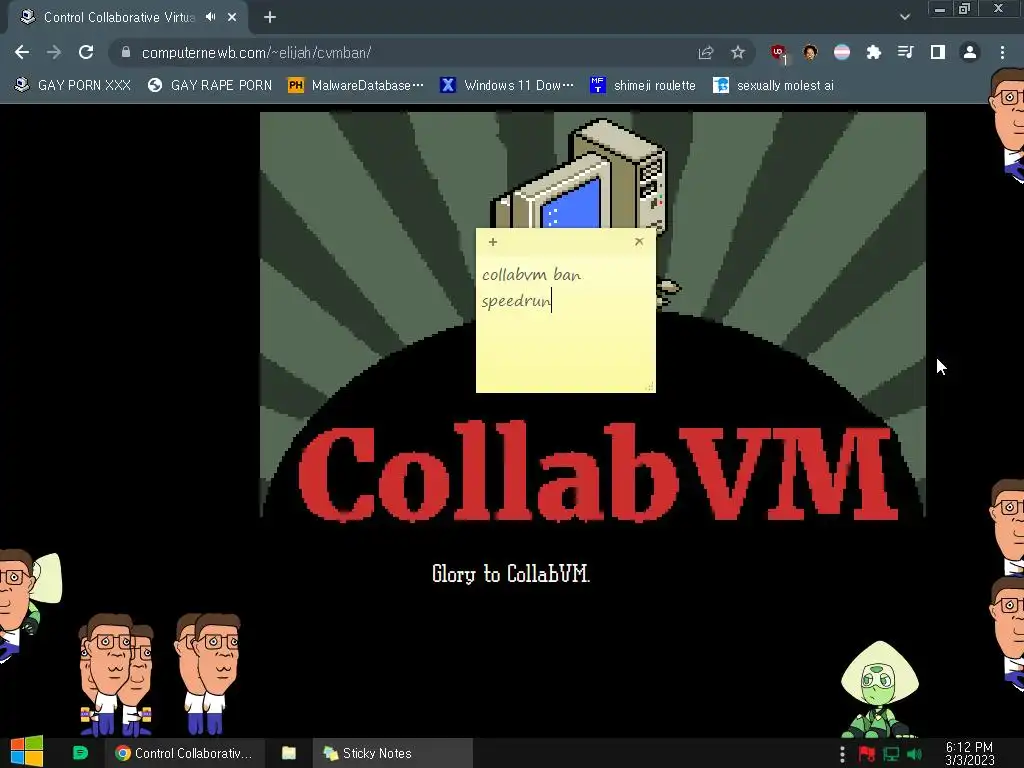Open the volume tray icon

tap(914, 754)
